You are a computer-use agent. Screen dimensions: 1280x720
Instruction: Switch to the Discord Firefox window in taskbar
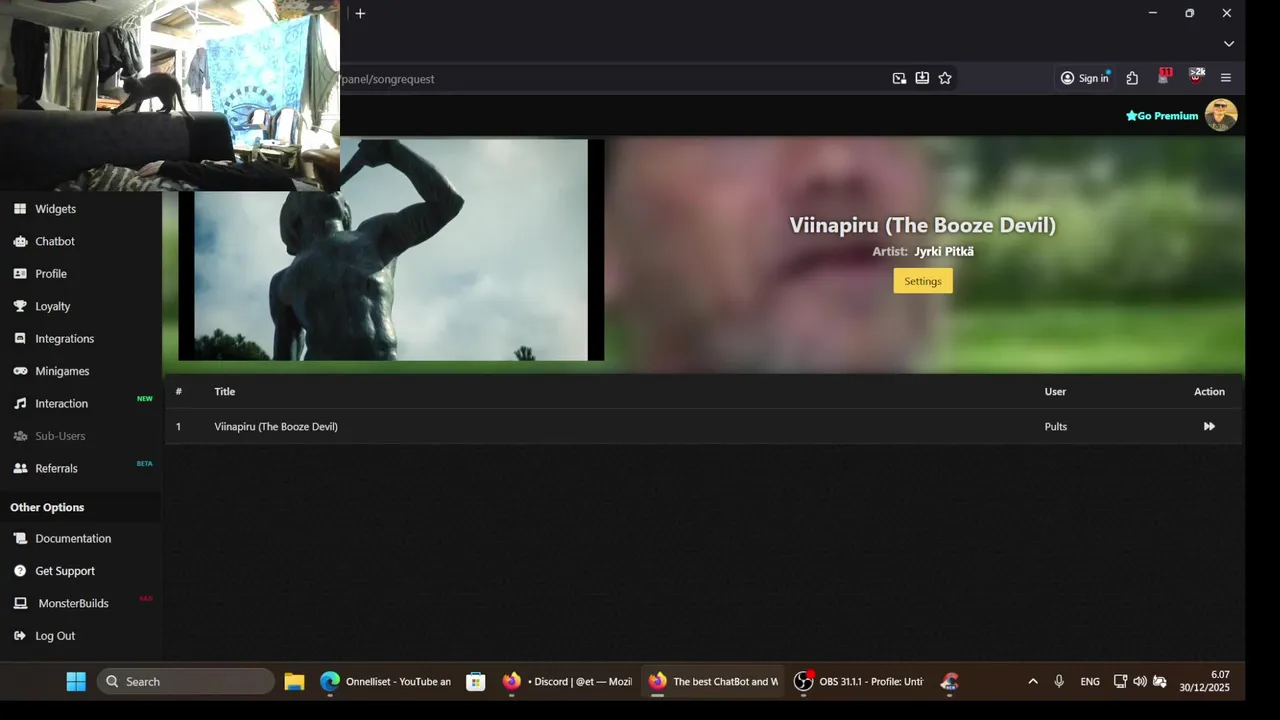(567, 682)
